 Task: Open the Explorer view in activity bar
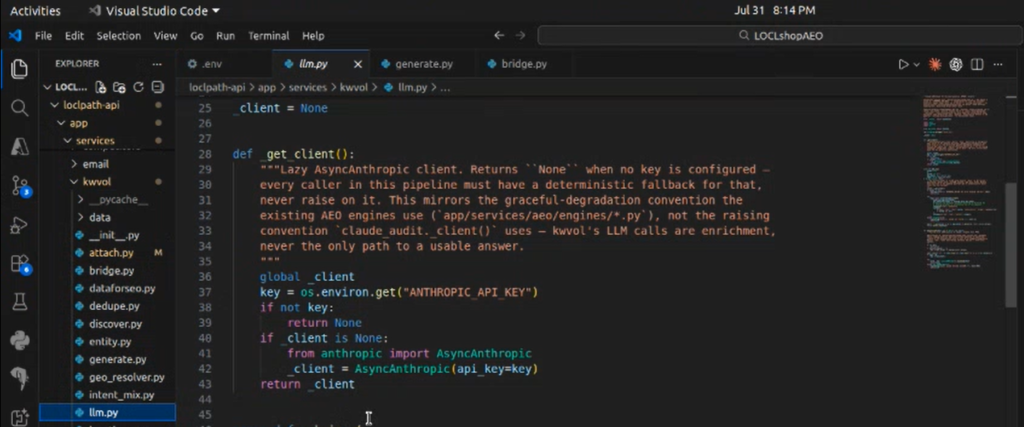pyautogui.click(x=20, y=69)
